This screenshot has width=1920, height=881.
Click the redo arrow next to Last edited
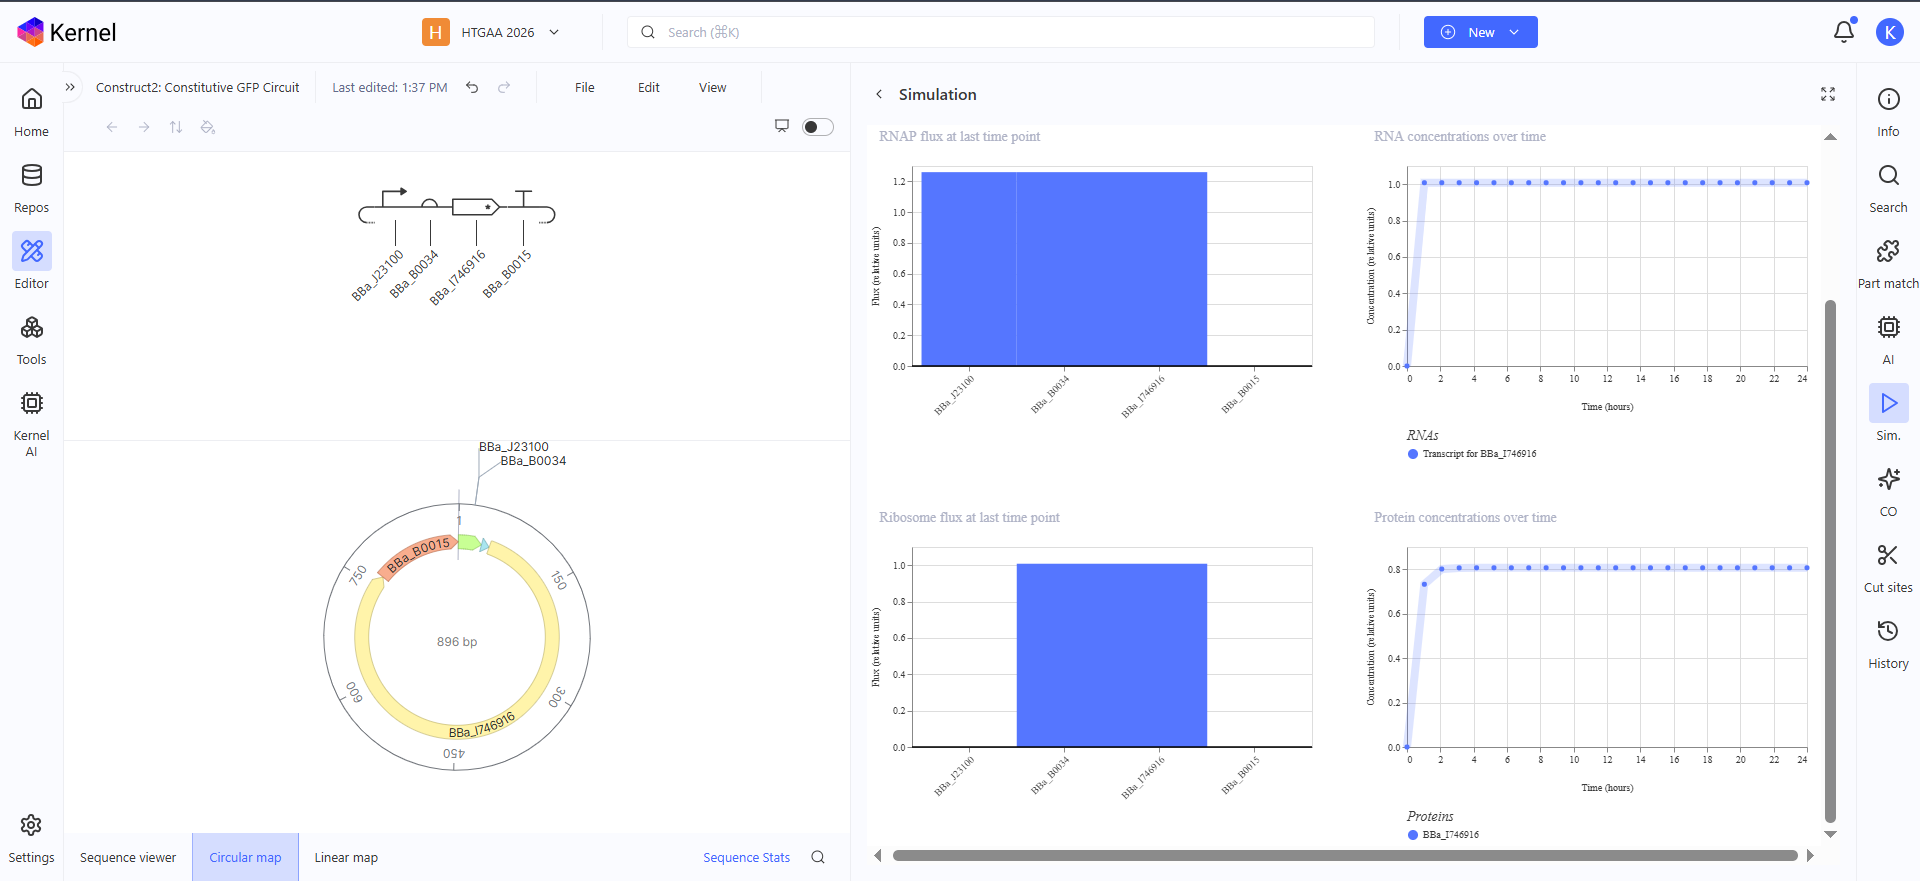pos(504,88)
